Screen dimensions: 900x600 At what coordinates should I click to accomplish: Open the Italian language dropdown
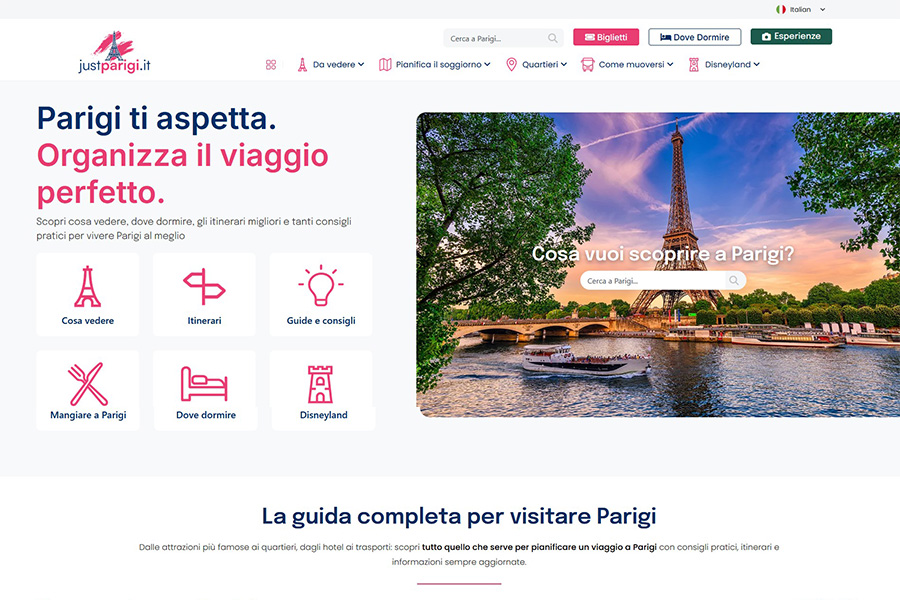coord(801,9)
